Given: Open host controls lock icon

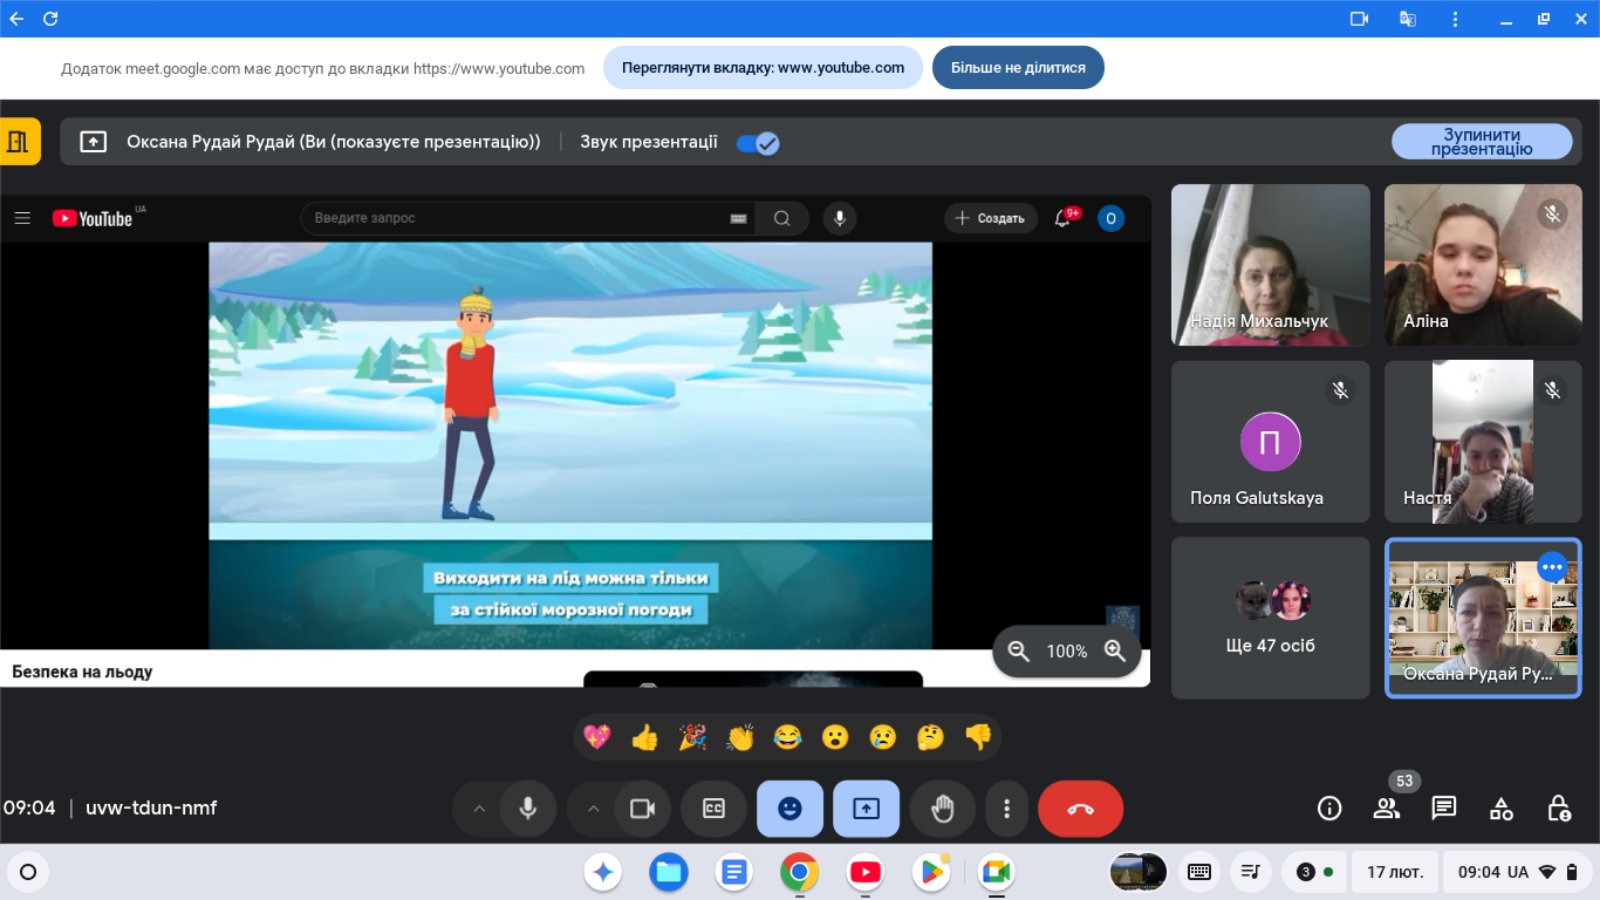Looking at the screenshot, I should 1559,808.
